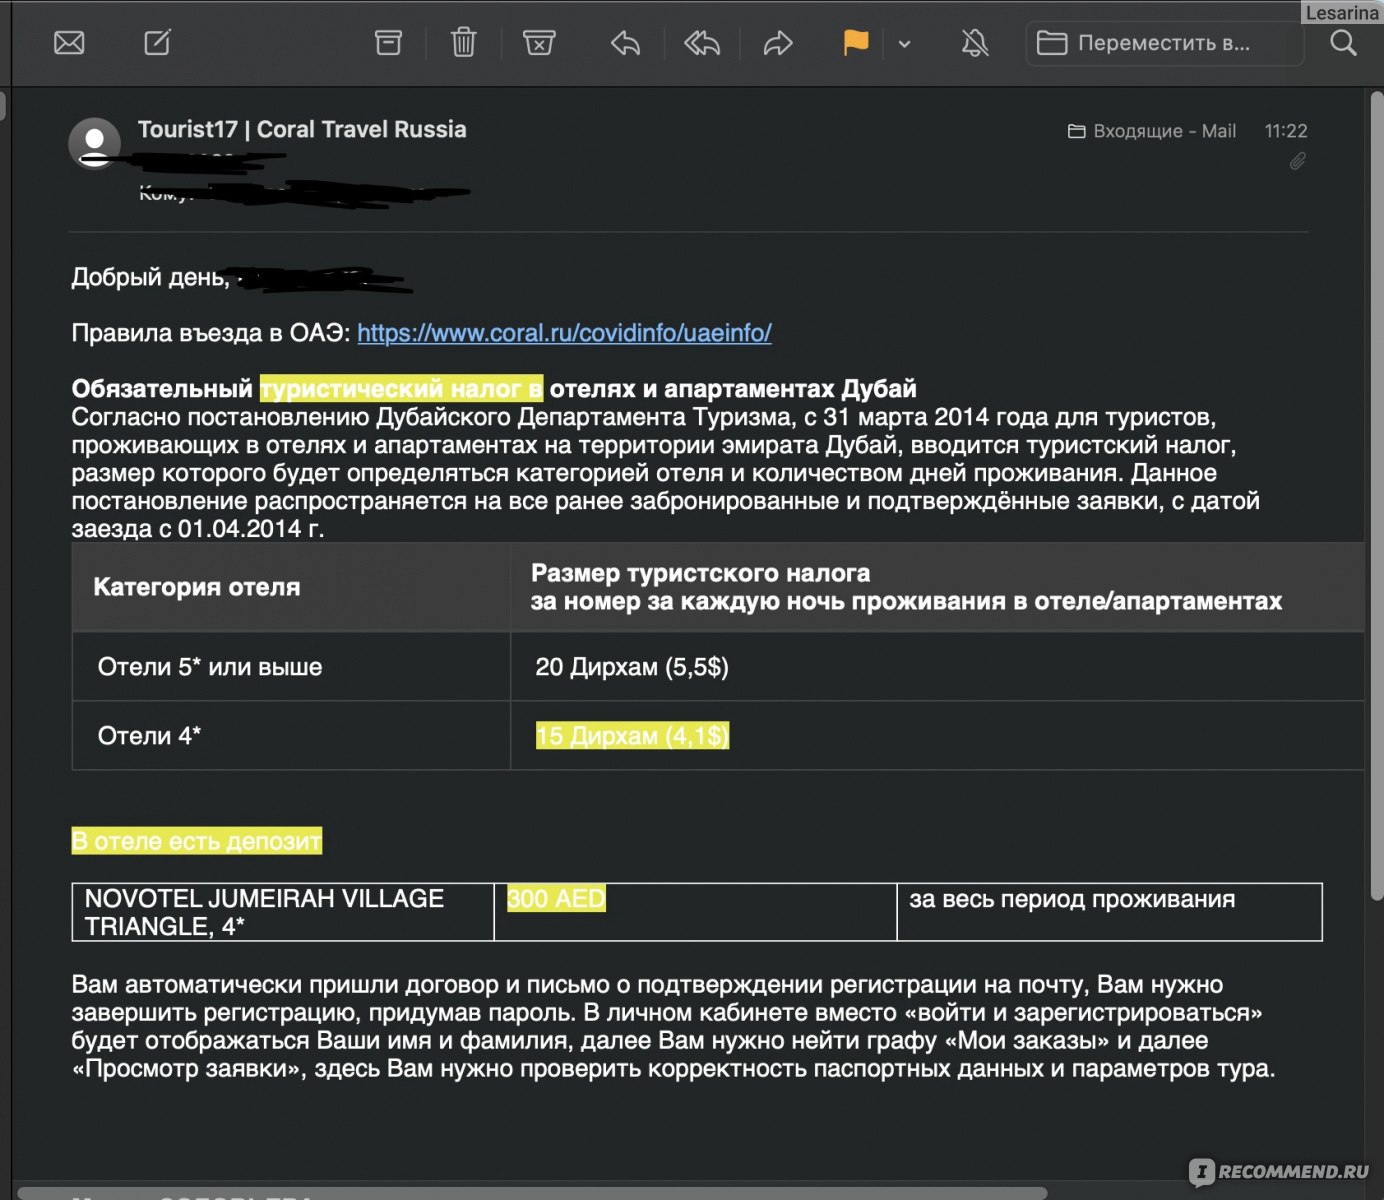Screen dimensions: 1384x1200
Task: Click the за весь период проживания cell
Action: click(1110, 912)
